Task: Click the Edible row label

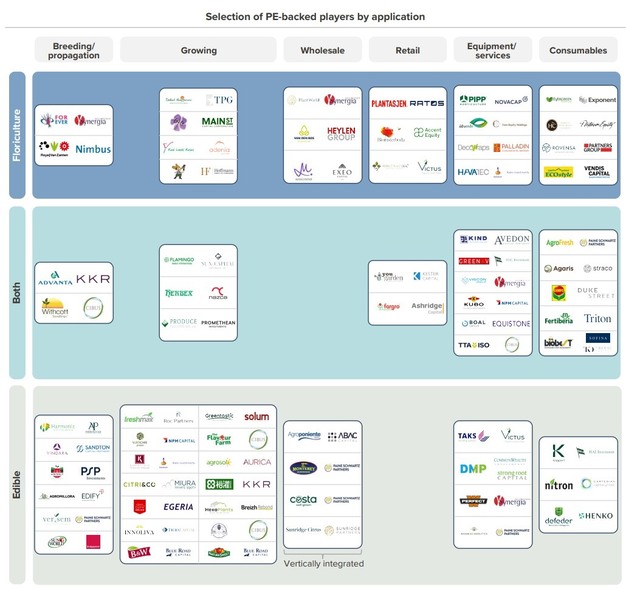Action: (17, 485)
